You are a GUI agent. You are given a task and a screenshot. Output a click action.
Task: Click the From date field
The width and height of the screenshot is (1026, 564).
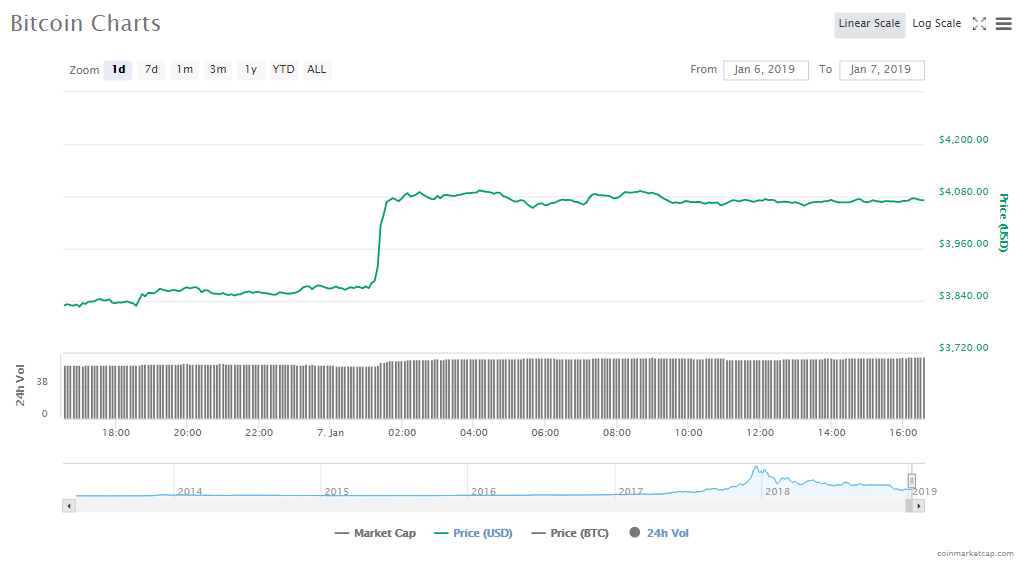(x=765, y=70)
